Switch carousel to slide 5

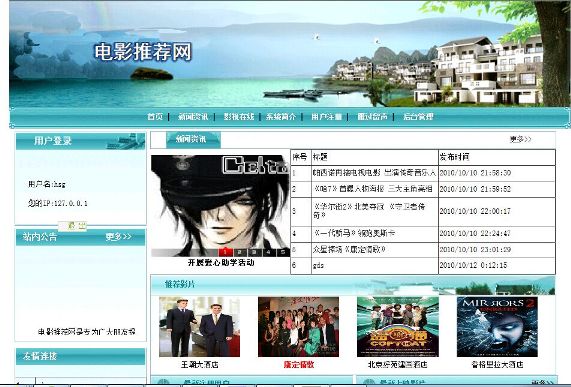283,252
